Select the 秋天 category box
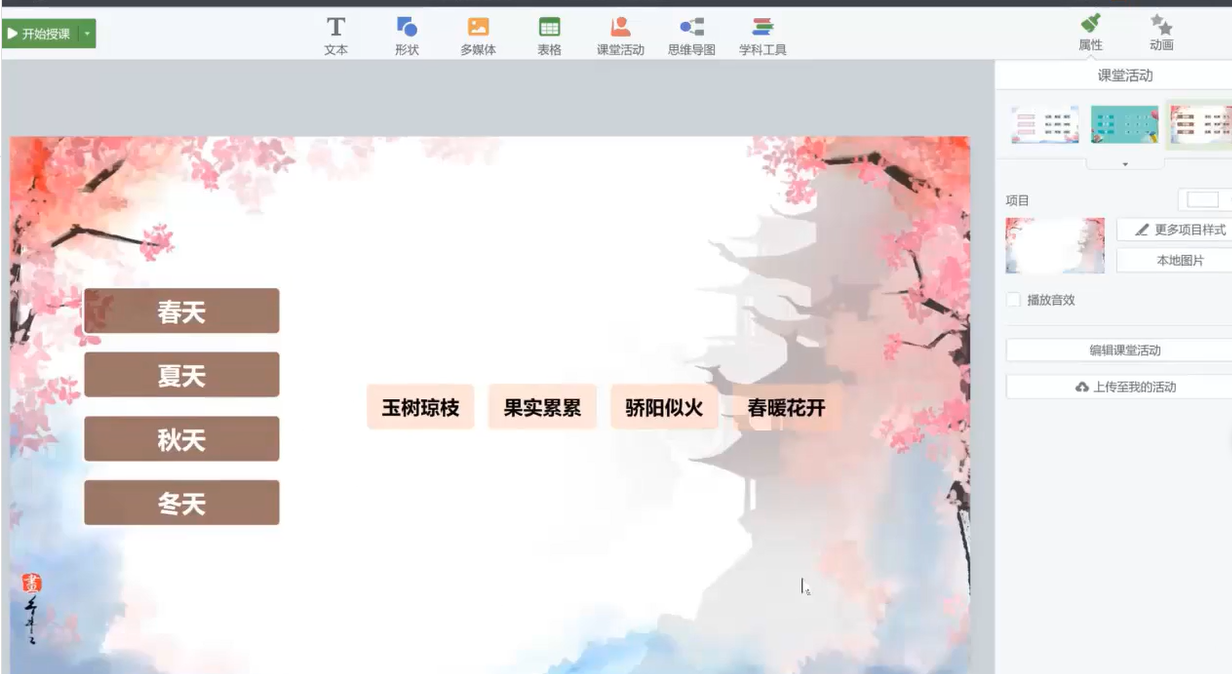The image size is (1232, 674). 181,439
